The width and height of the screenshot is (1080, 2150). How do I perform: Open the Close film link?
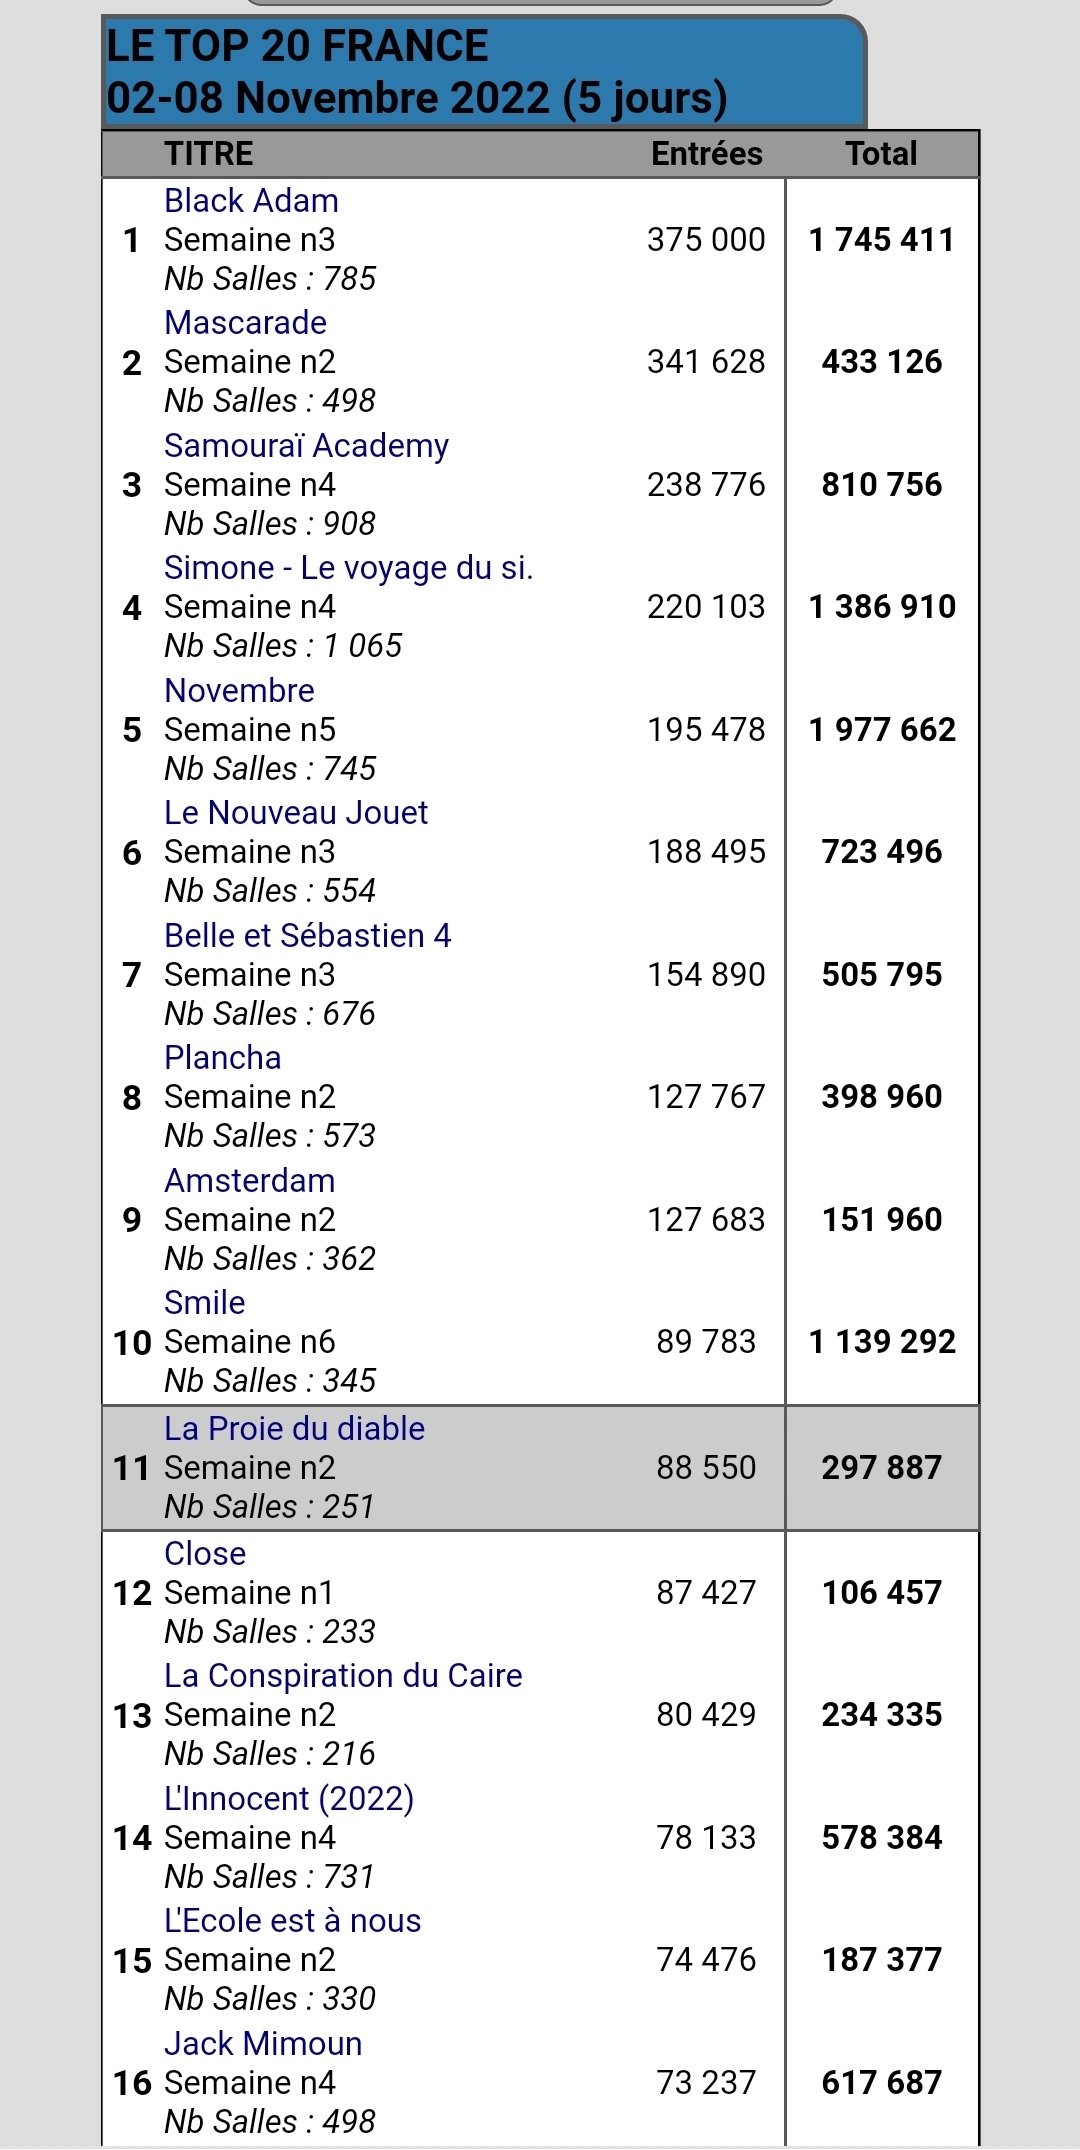(x=205, y=1554)
